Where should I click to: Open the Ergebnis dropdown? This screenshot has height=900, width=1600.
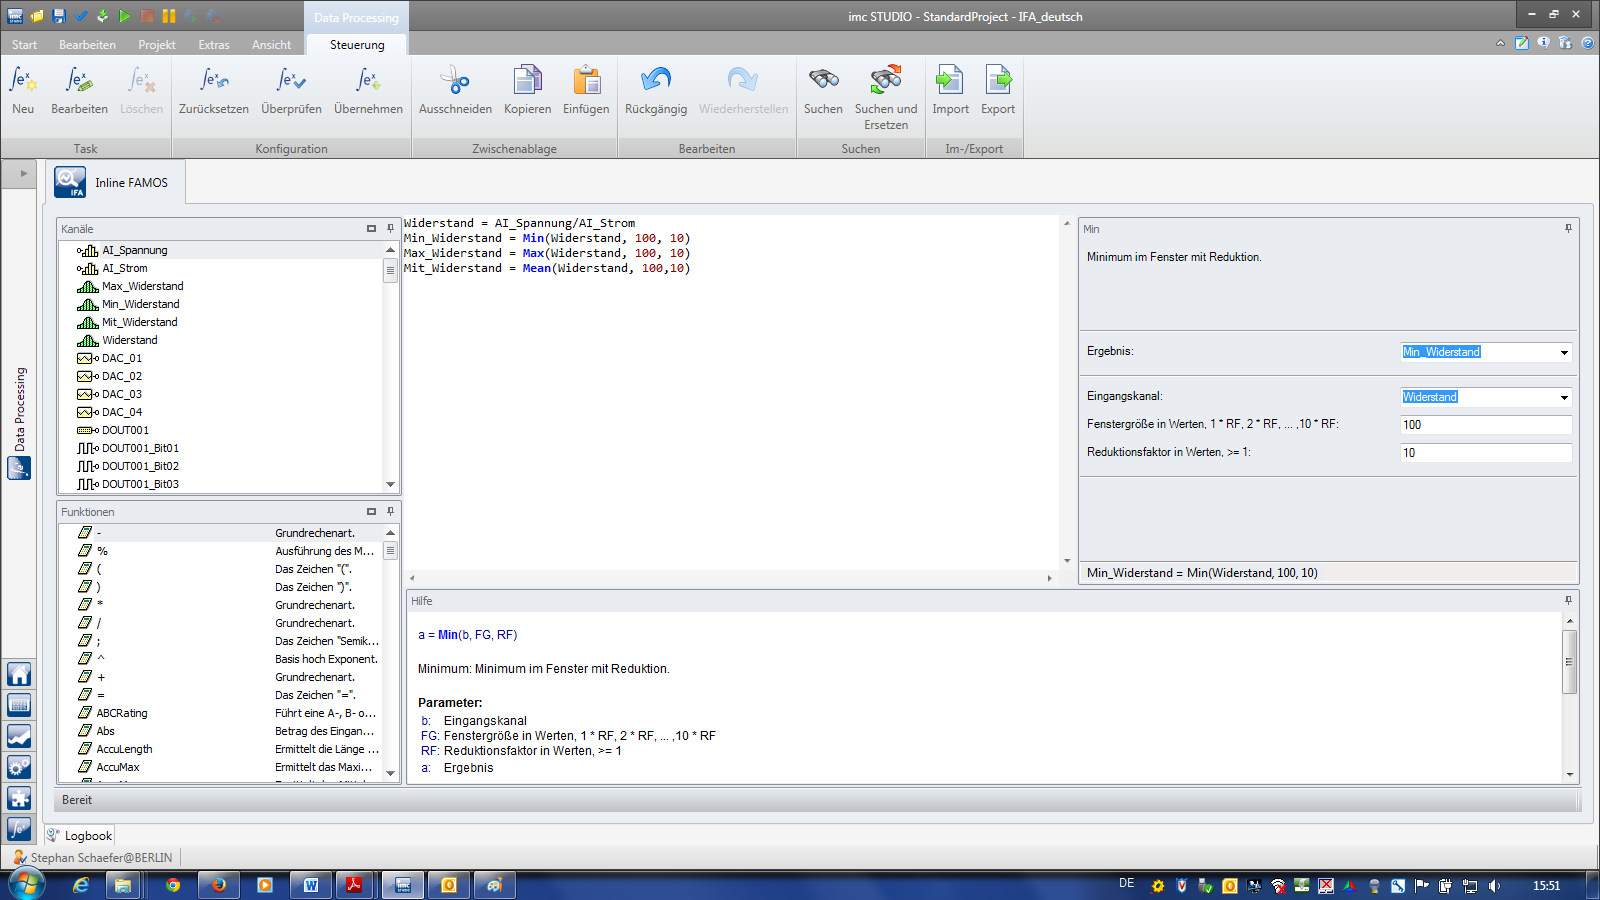pyautogui.click(x=1564, y=352)
